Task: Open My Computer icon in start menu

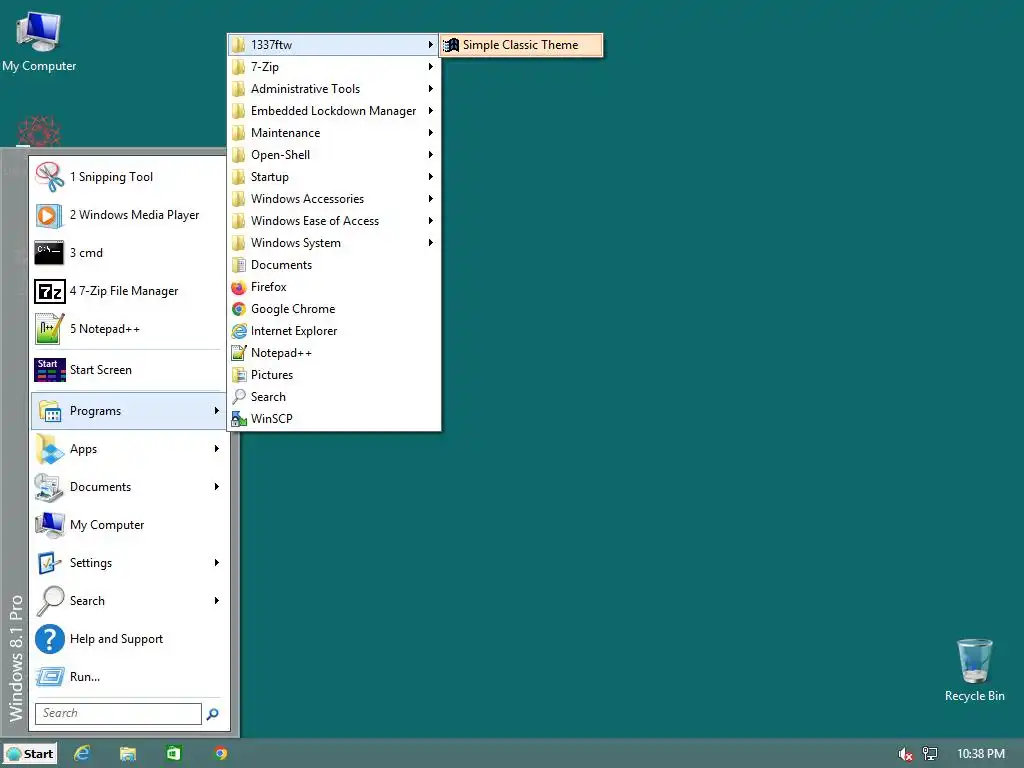Action: point(50,524)
